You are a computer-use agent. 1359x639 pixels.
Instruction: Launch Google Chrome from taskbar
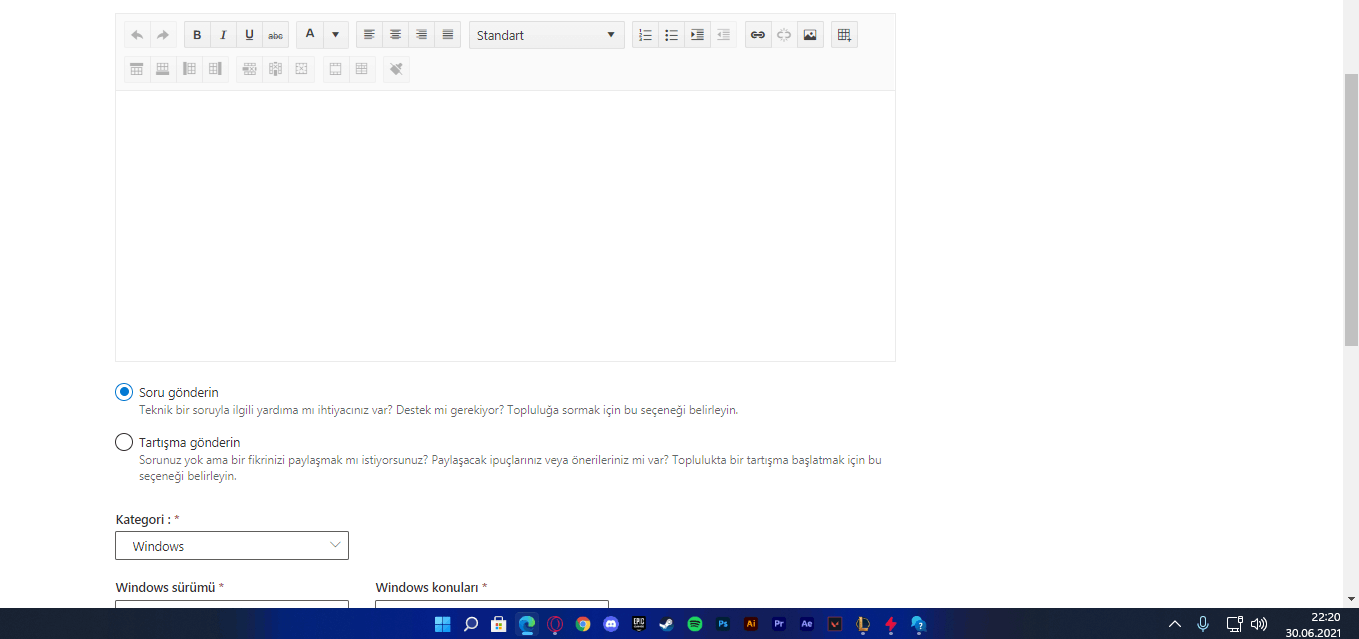coord(583,624)
